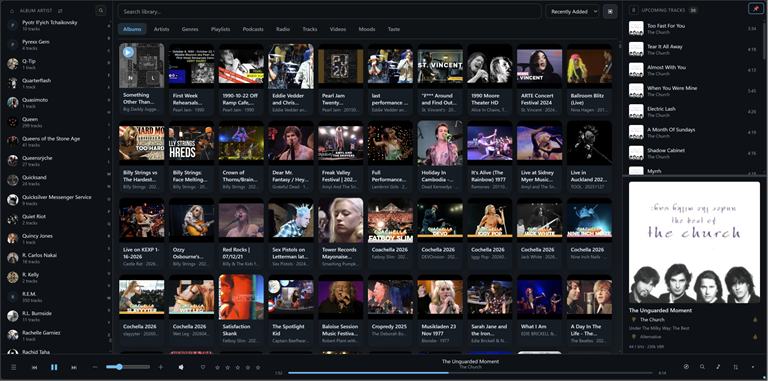Image resolution: width=768 pixels, height=381 pixels.
Task: Select upcoming track Almost With You
Action: tap(693, 70)
